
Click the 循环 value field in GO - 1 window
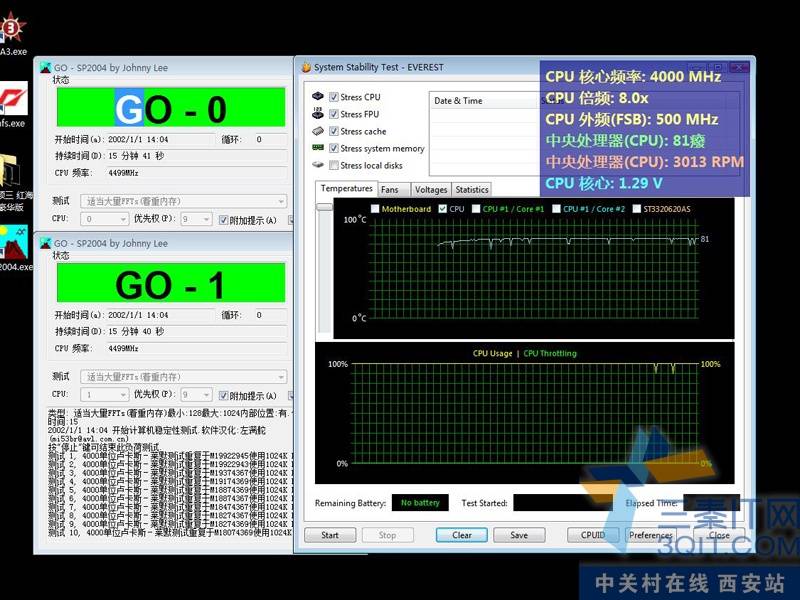tap(270, 315)
